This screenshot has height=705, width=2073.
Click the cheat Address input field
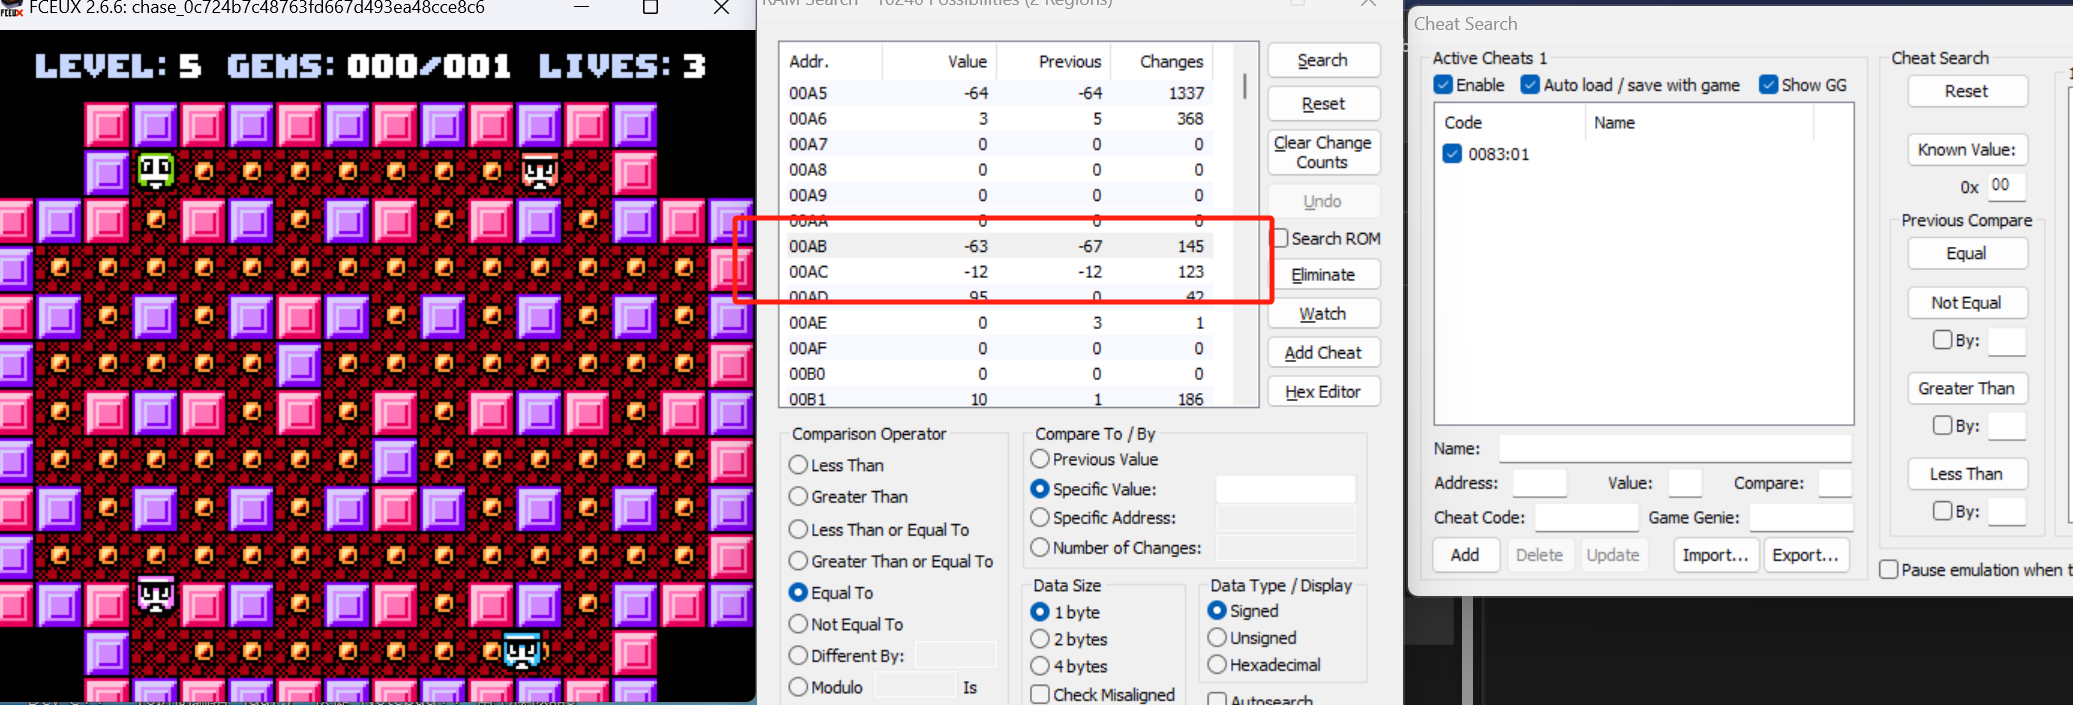(x=1539, y=483)
